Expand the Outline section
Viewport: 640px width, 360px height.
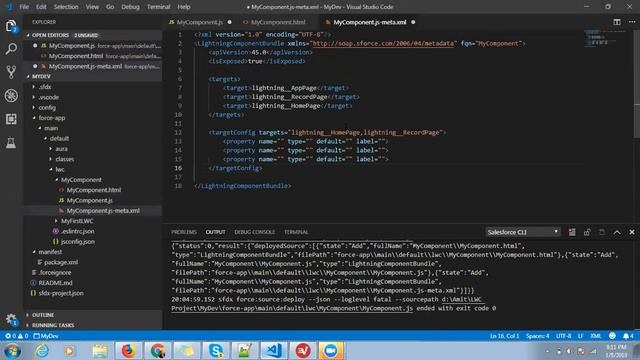(93, 315)
